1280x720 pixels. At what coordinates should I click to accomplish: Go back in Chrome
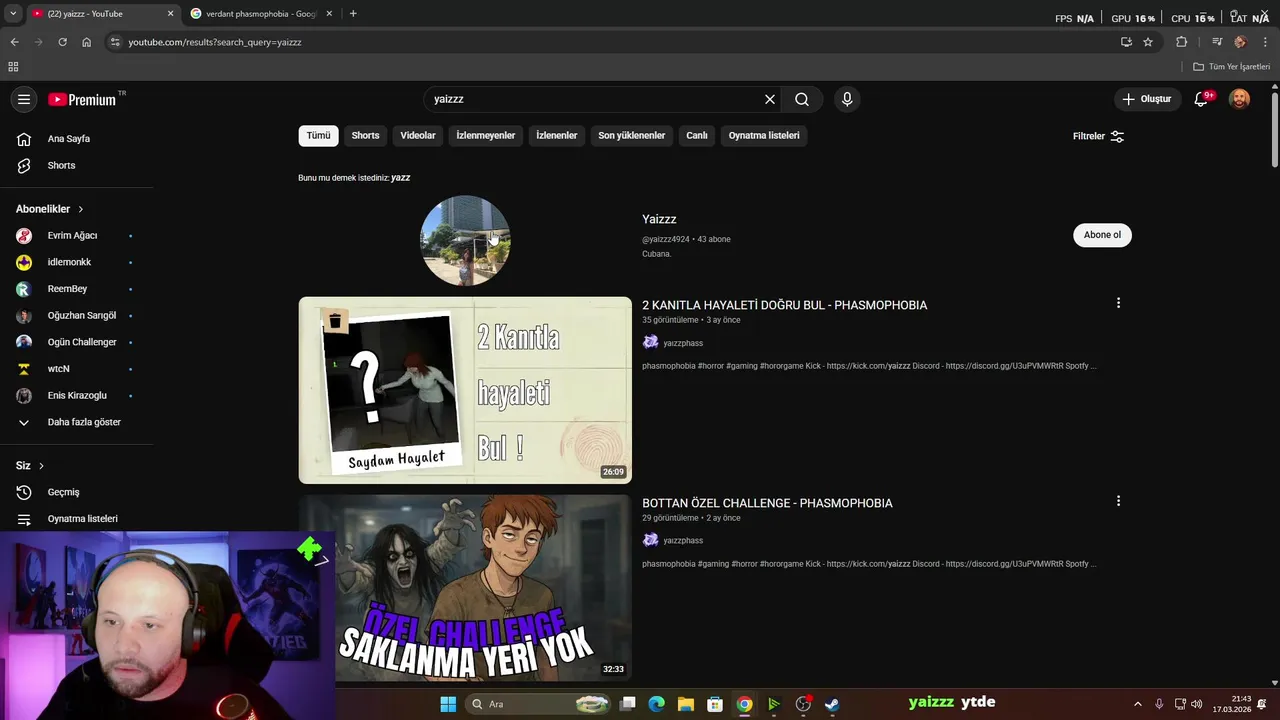tap(14, 42)
